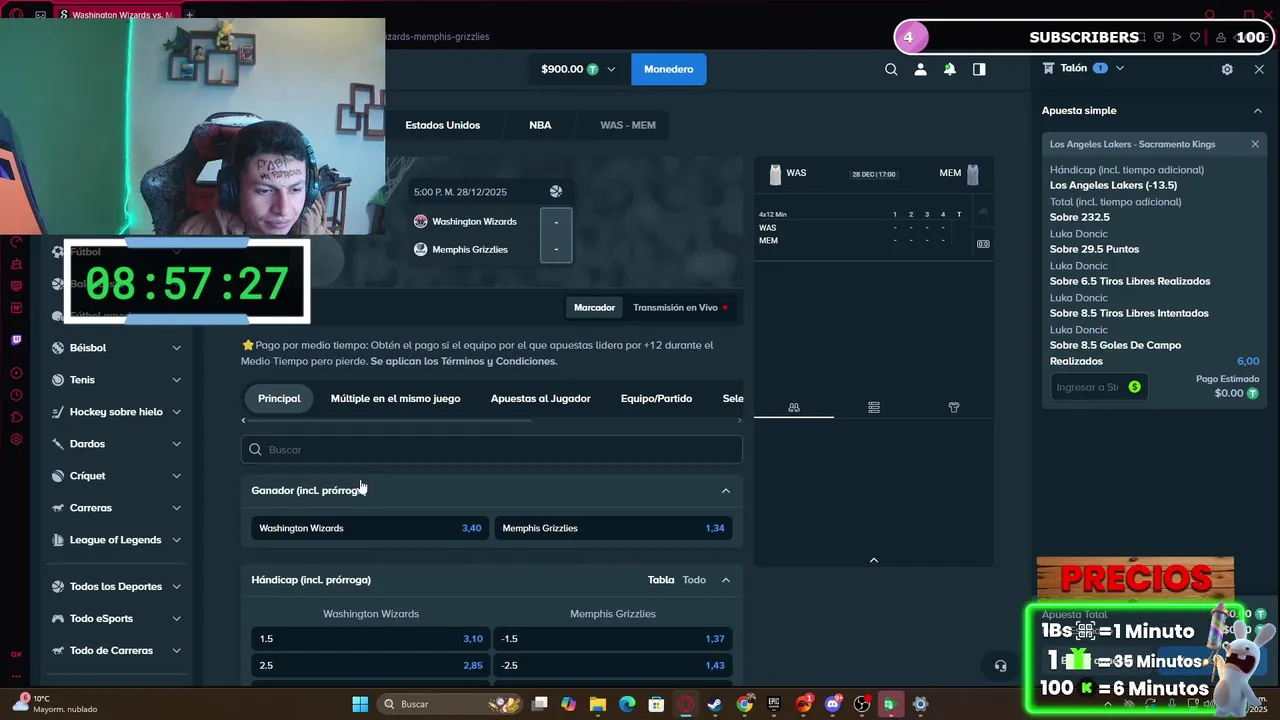
Task: Open the jersey tab icon in scoreboard
Action: (954, 408)
